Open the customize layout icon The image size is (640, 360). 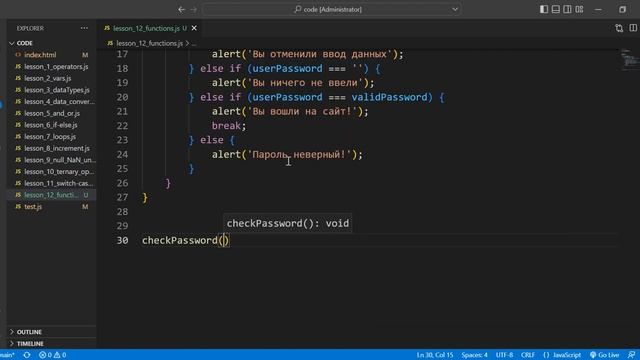(579, 9)
